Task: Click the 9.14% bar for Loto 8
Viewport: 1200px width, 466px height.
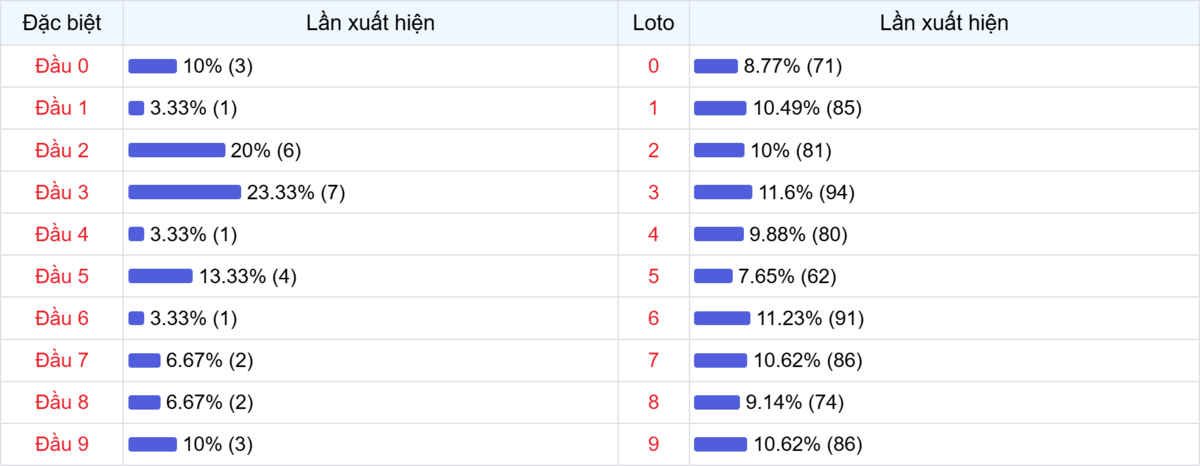Action: point(716,402)
